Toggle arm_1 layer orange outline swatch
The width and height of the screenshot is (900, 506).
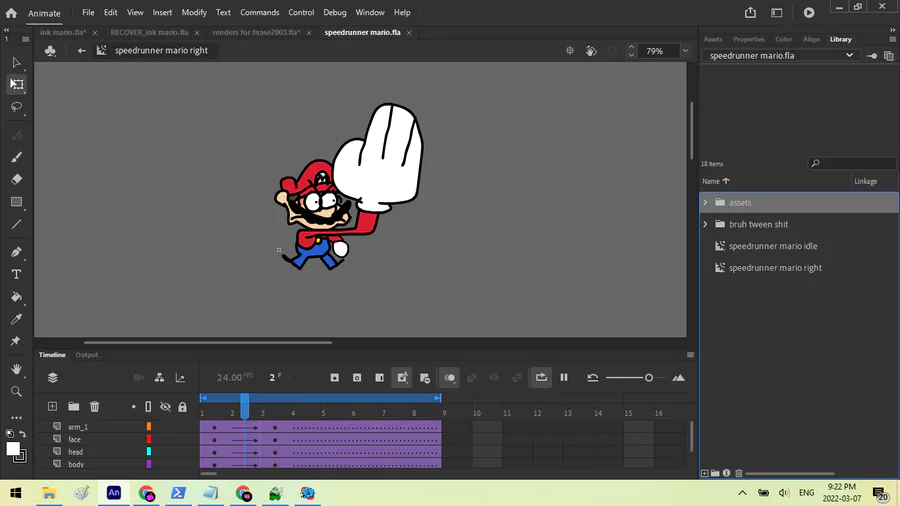click(149, 426)
